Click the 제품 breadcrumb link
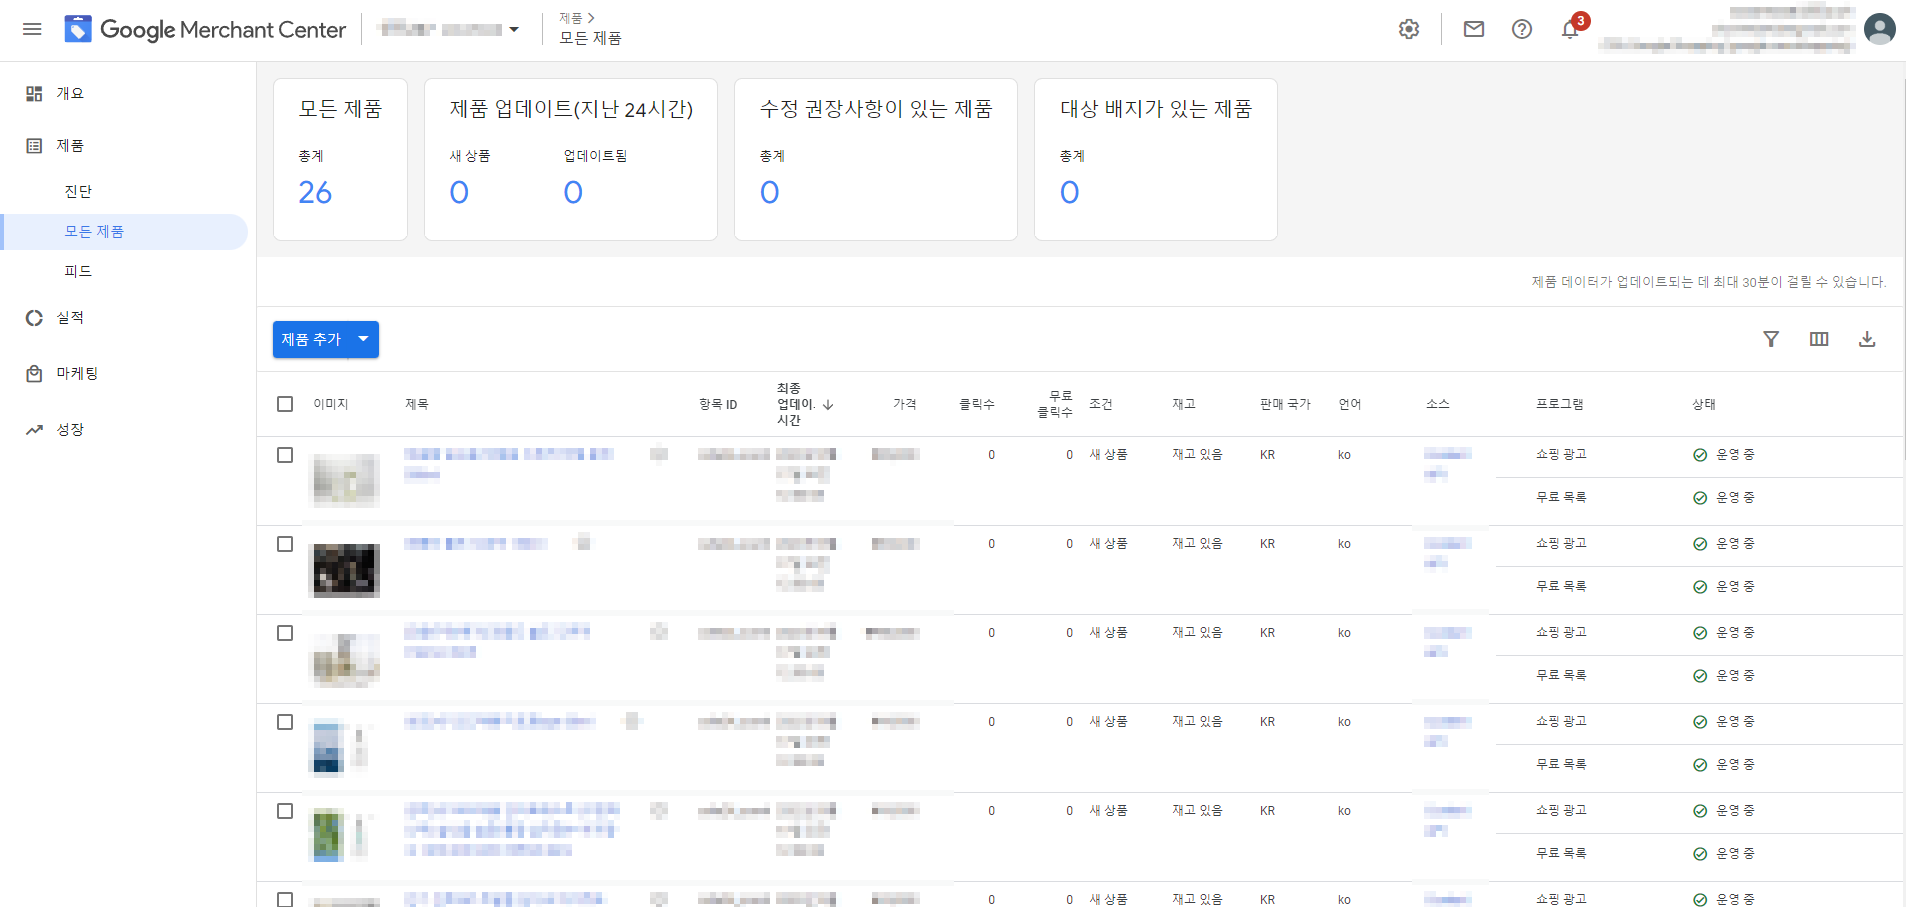The width and height of the screenshot is (1906, 907). [571, 18]
